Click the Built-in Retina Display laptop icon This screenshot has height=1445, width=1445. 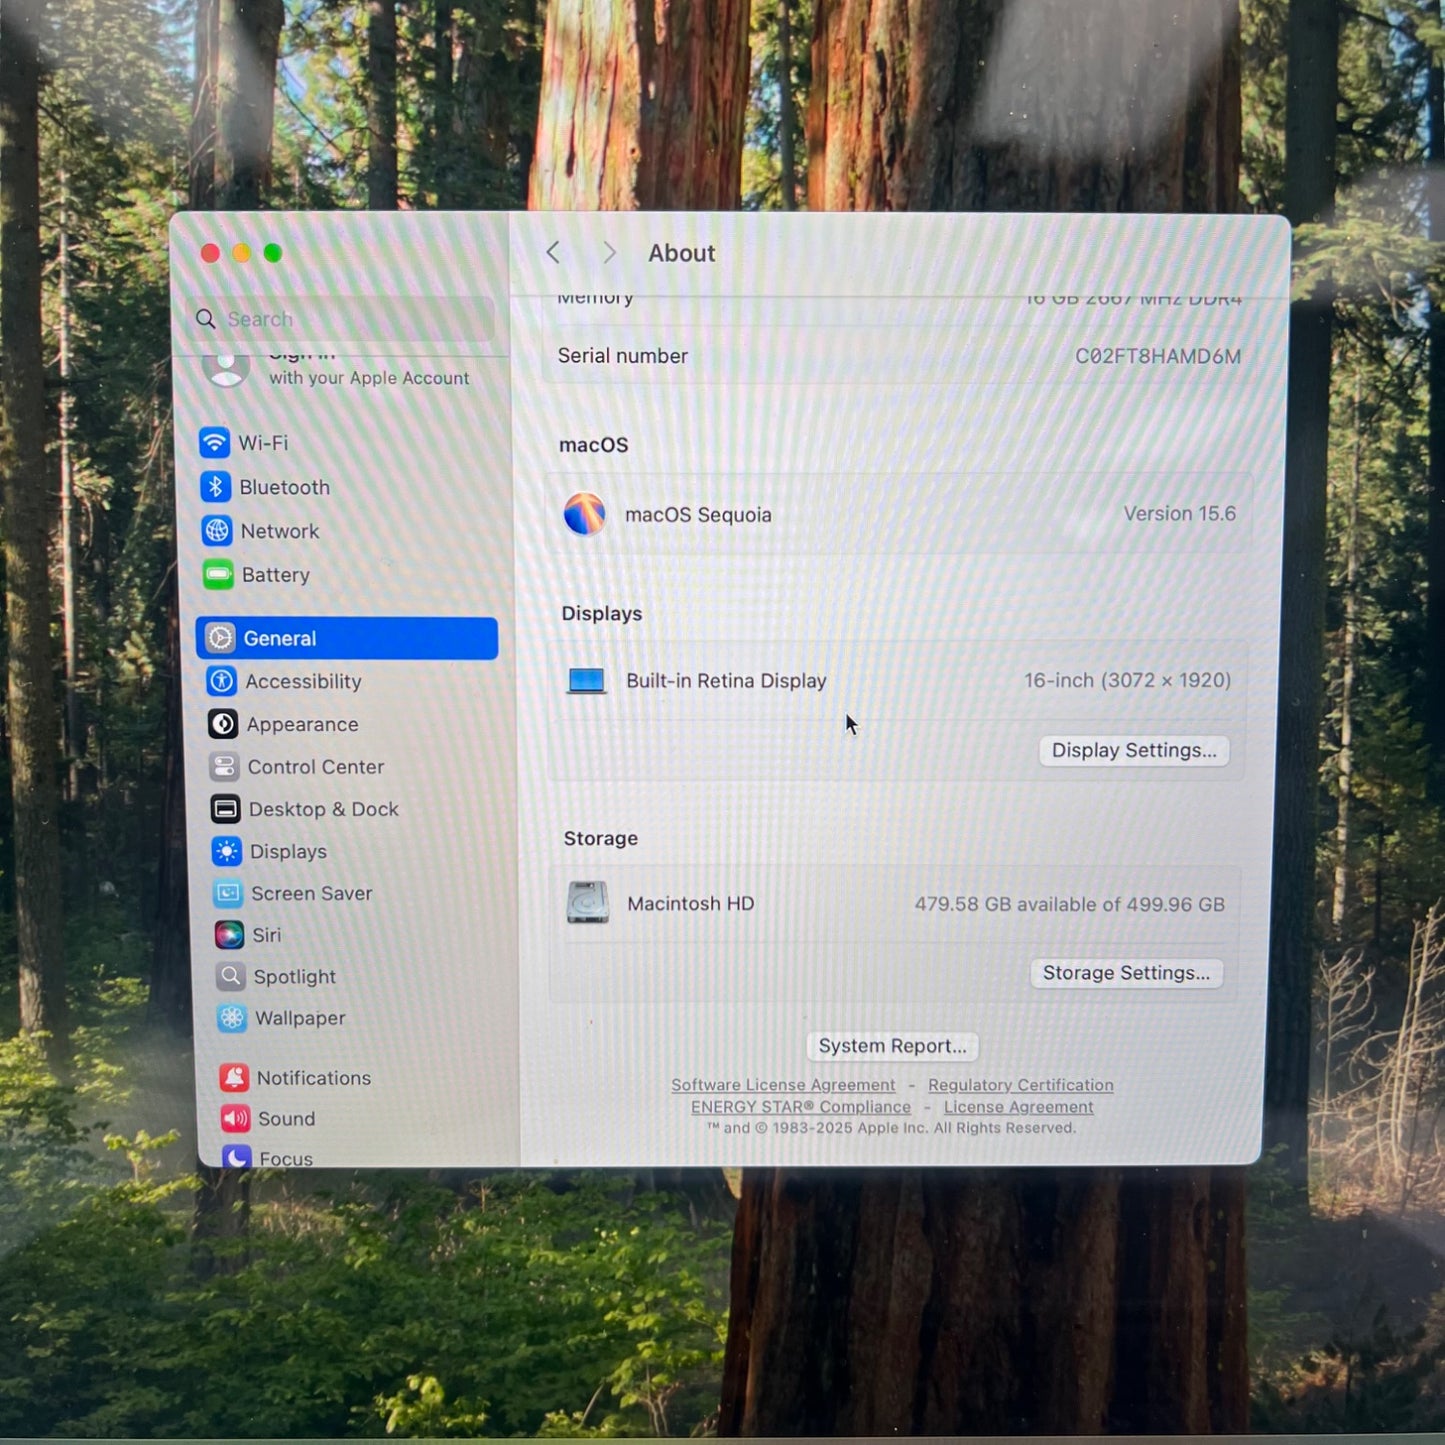(586, 681)
